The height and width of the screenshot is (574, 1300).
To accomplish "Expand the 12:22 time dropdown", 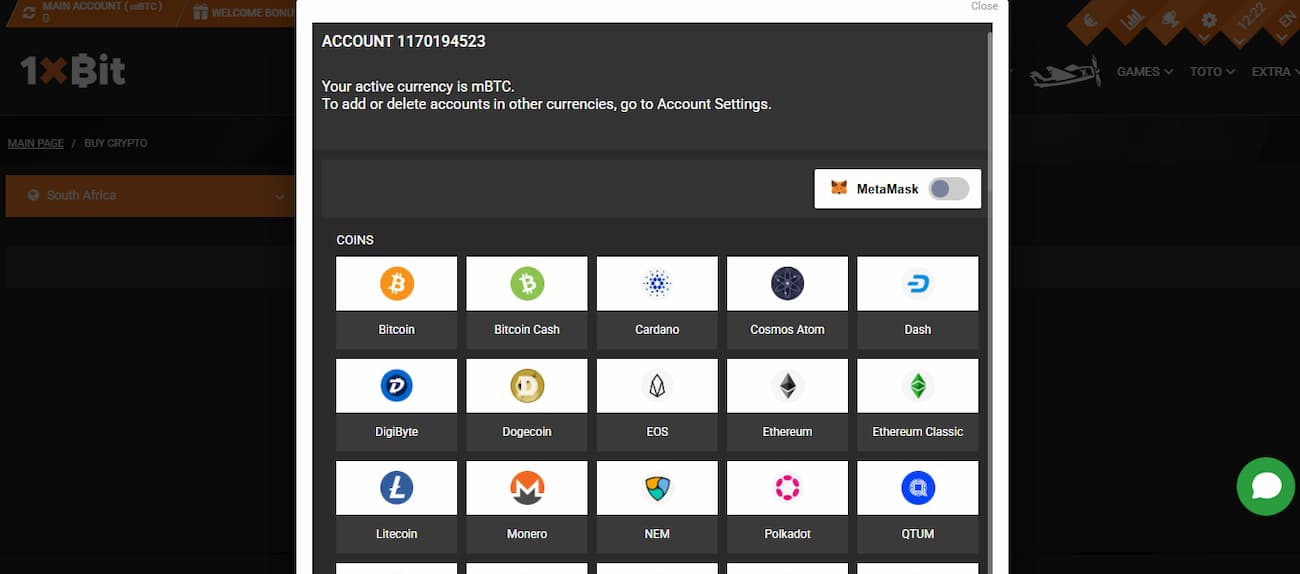I will click(x=1249, y=21).
